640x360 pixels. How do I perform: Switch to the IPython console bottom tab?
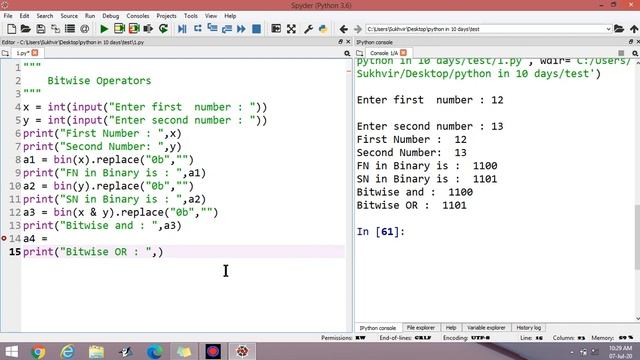pos(378,328)
